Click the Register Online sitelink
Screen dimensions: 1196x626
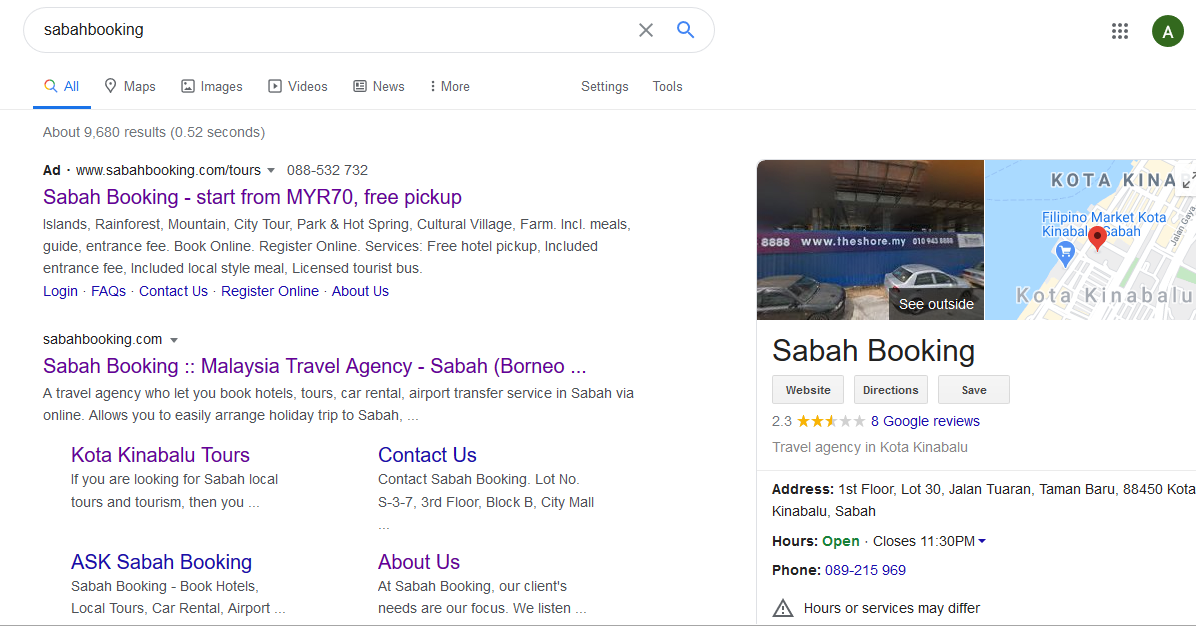pos(270,291)
